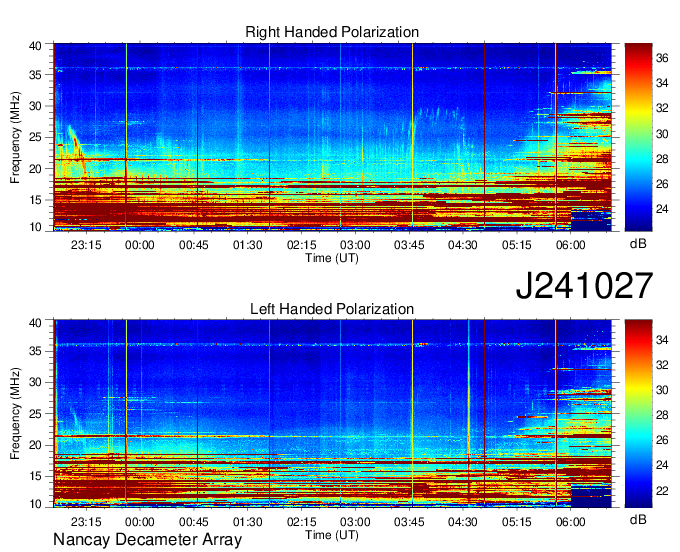The width and height of the screenshot is (680, 552).
Task: Click the 02:15 time tick of the Right Handed plot
Action: click(301, 245)
